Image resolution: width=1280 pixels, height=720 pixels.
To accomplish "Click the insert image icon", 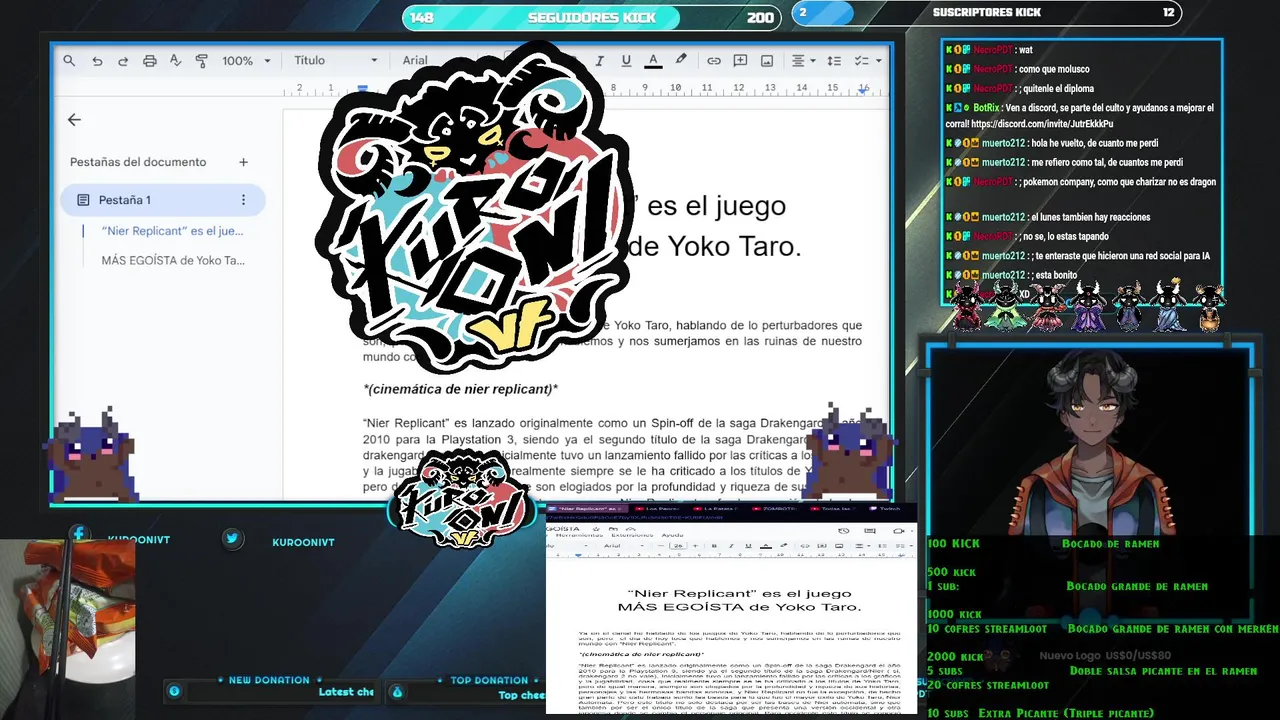I will coord(767,61).
